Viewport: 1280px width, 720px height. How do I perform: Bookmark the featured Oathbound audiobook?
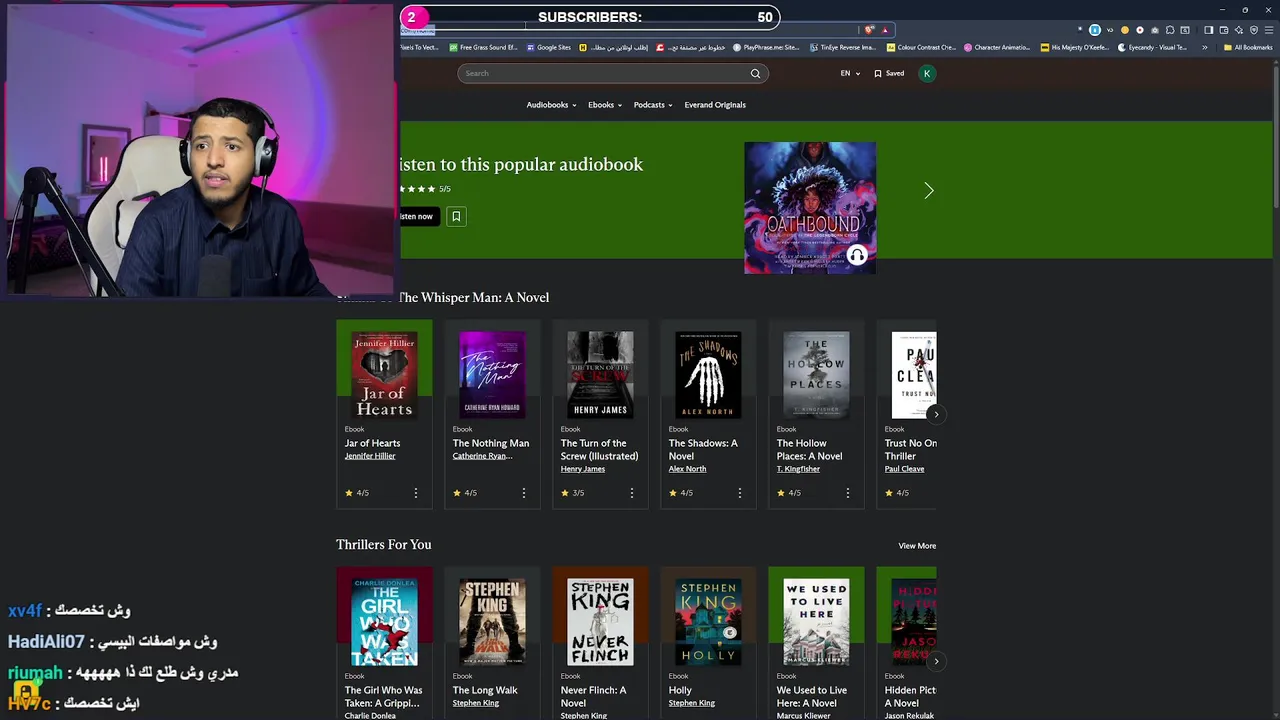456,216
